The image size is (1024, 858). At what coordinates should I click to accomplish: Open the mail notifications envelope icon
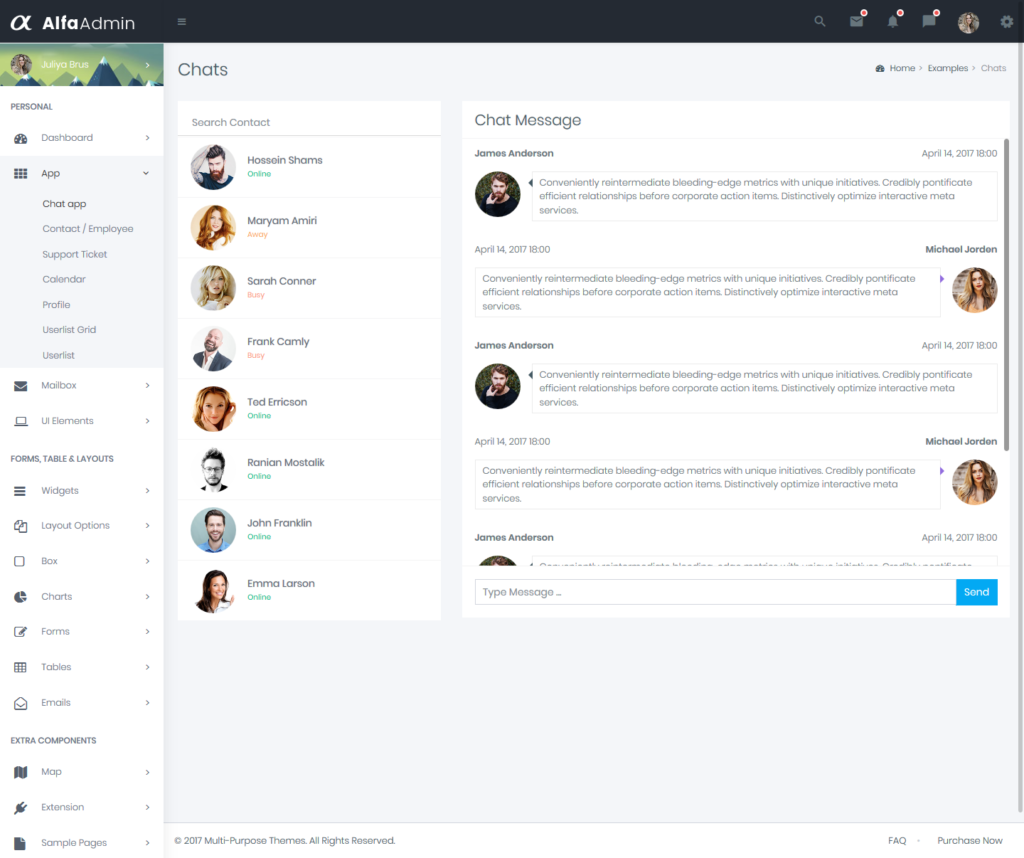(856, 21)
